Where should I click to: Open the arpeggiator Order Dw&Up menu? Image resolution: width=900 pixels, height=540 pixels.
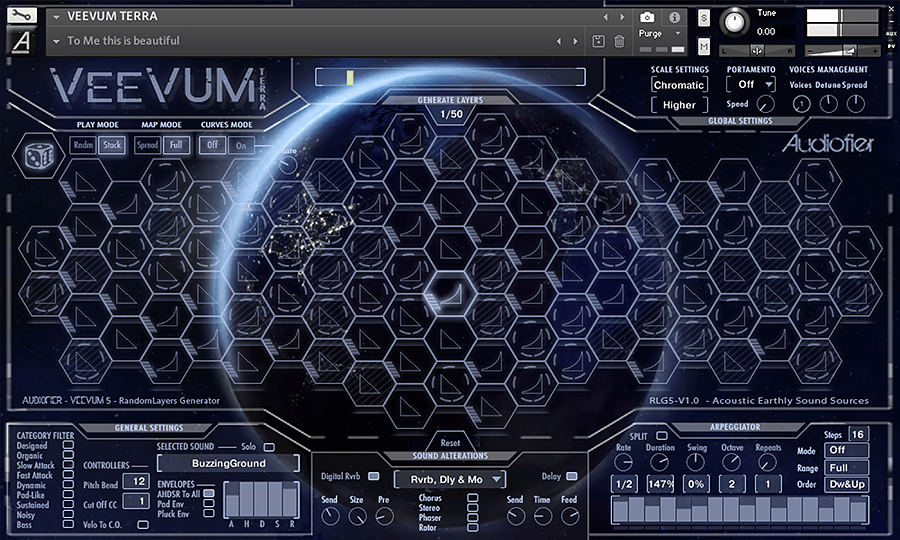pos(847,484)
